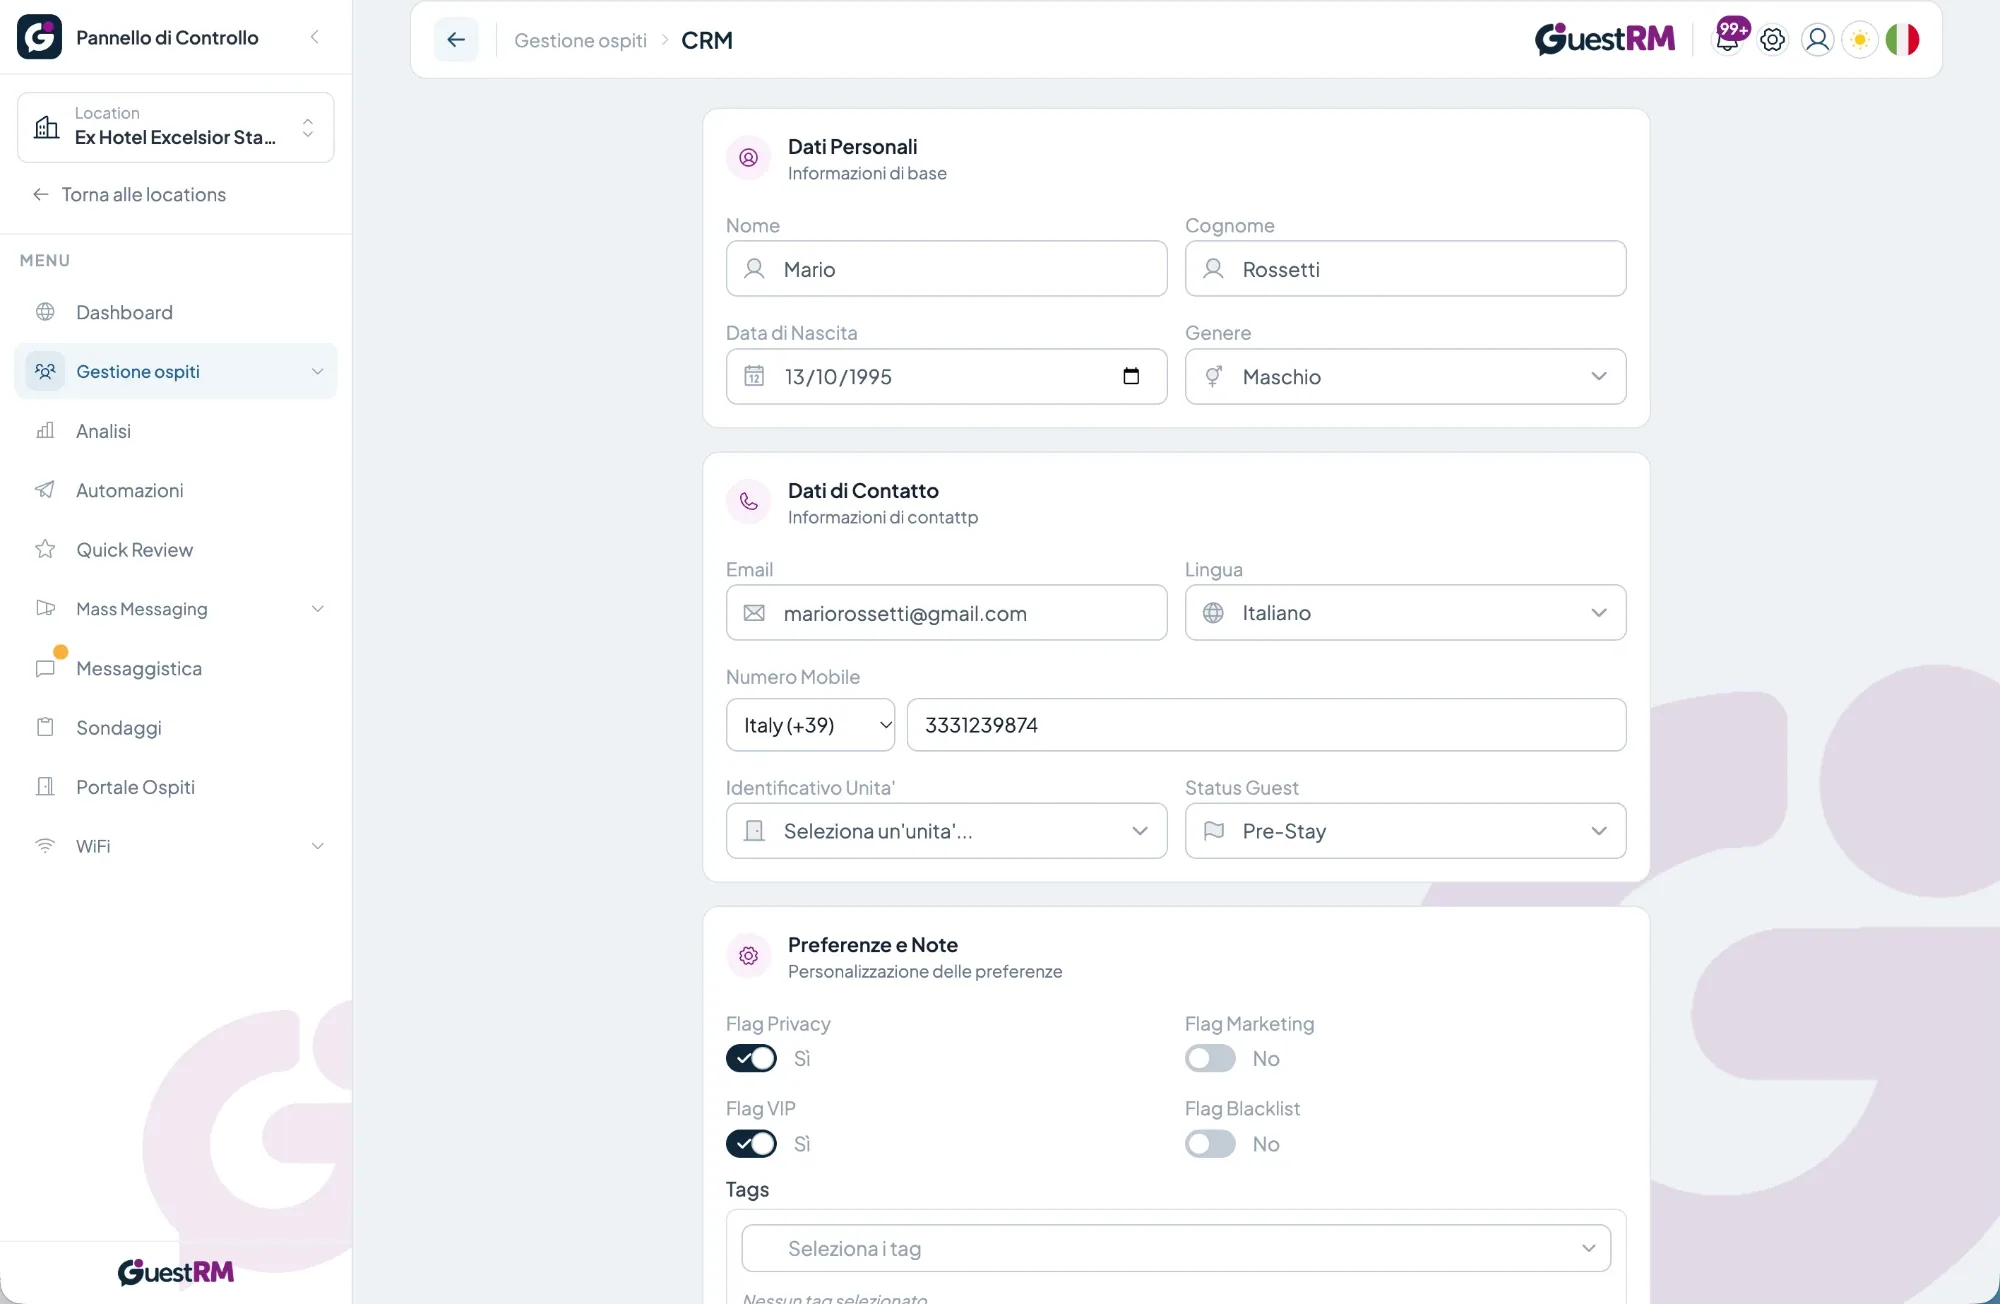Click WiFi signal icon in menu
The width and height of the screenshot is (2000, 1304).
45,846
